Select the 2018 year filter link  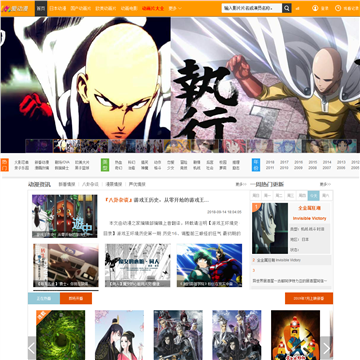(270, 162)
